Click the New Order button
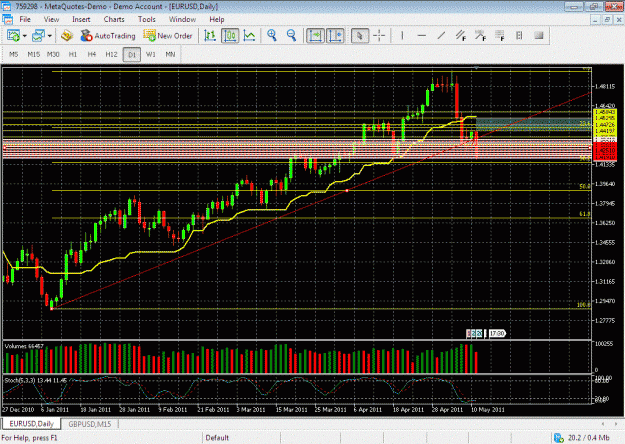Screen dimensions: 625x444 point(168,36)
